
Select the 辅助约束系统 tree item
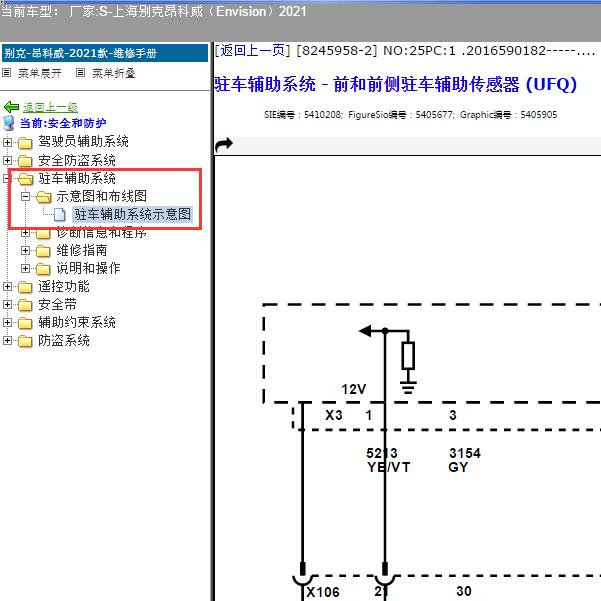coord(77,322)
